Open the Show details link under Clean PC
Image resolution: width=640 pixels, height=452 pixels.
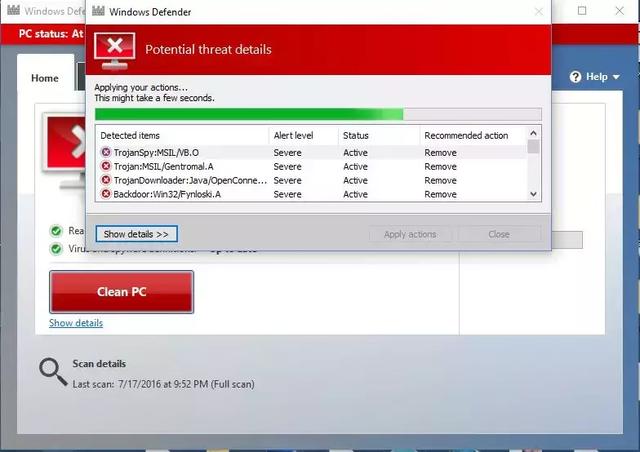76,323
